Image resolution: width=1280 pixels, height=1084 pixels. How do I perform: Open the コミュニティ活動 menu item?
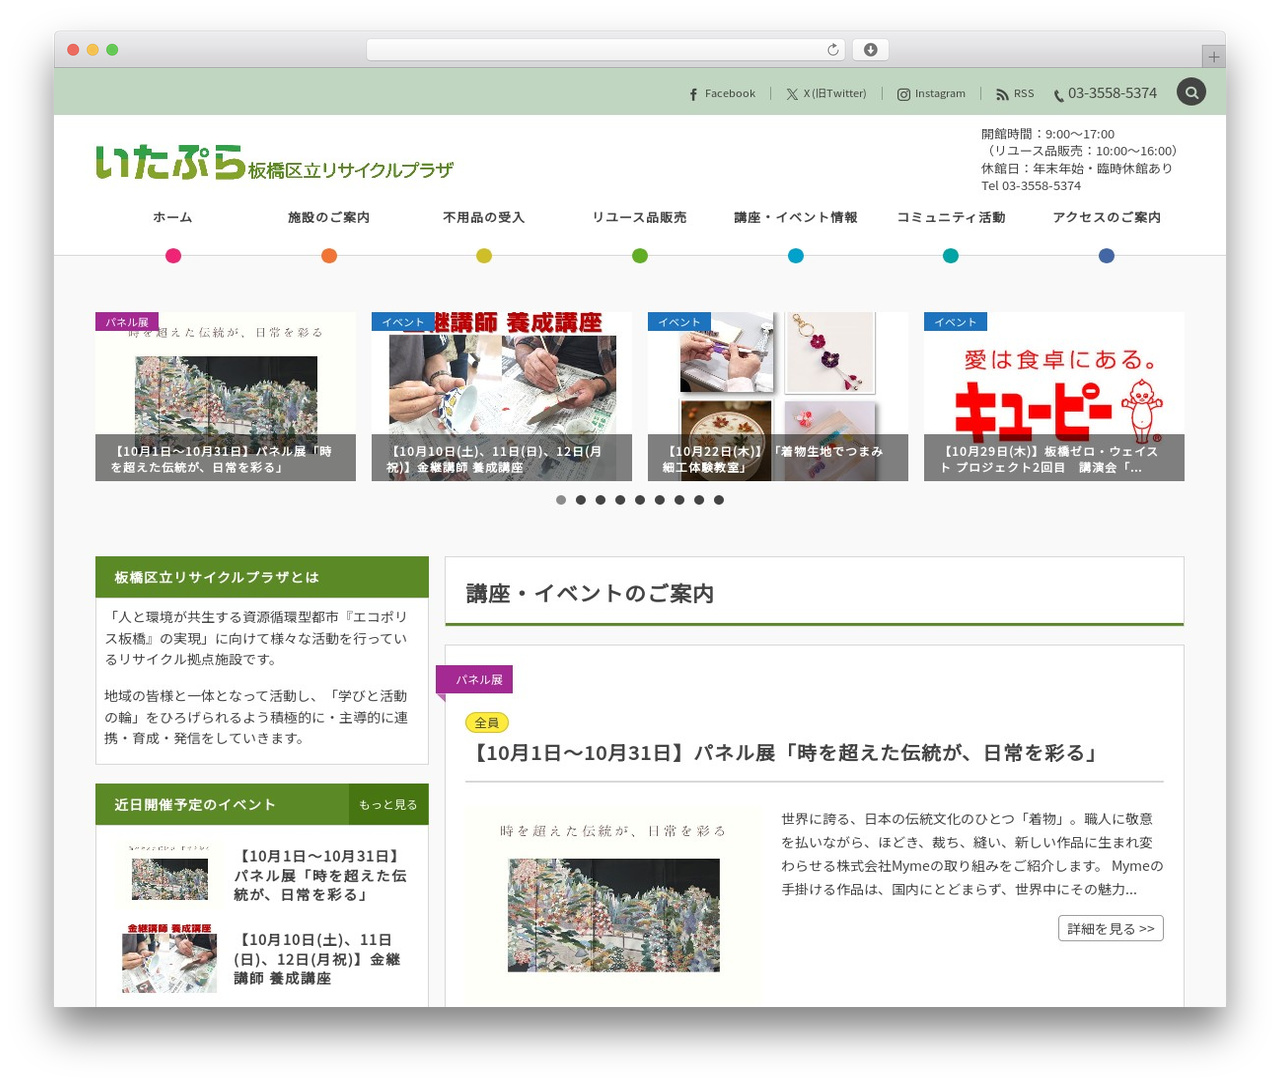coord(951,217)
